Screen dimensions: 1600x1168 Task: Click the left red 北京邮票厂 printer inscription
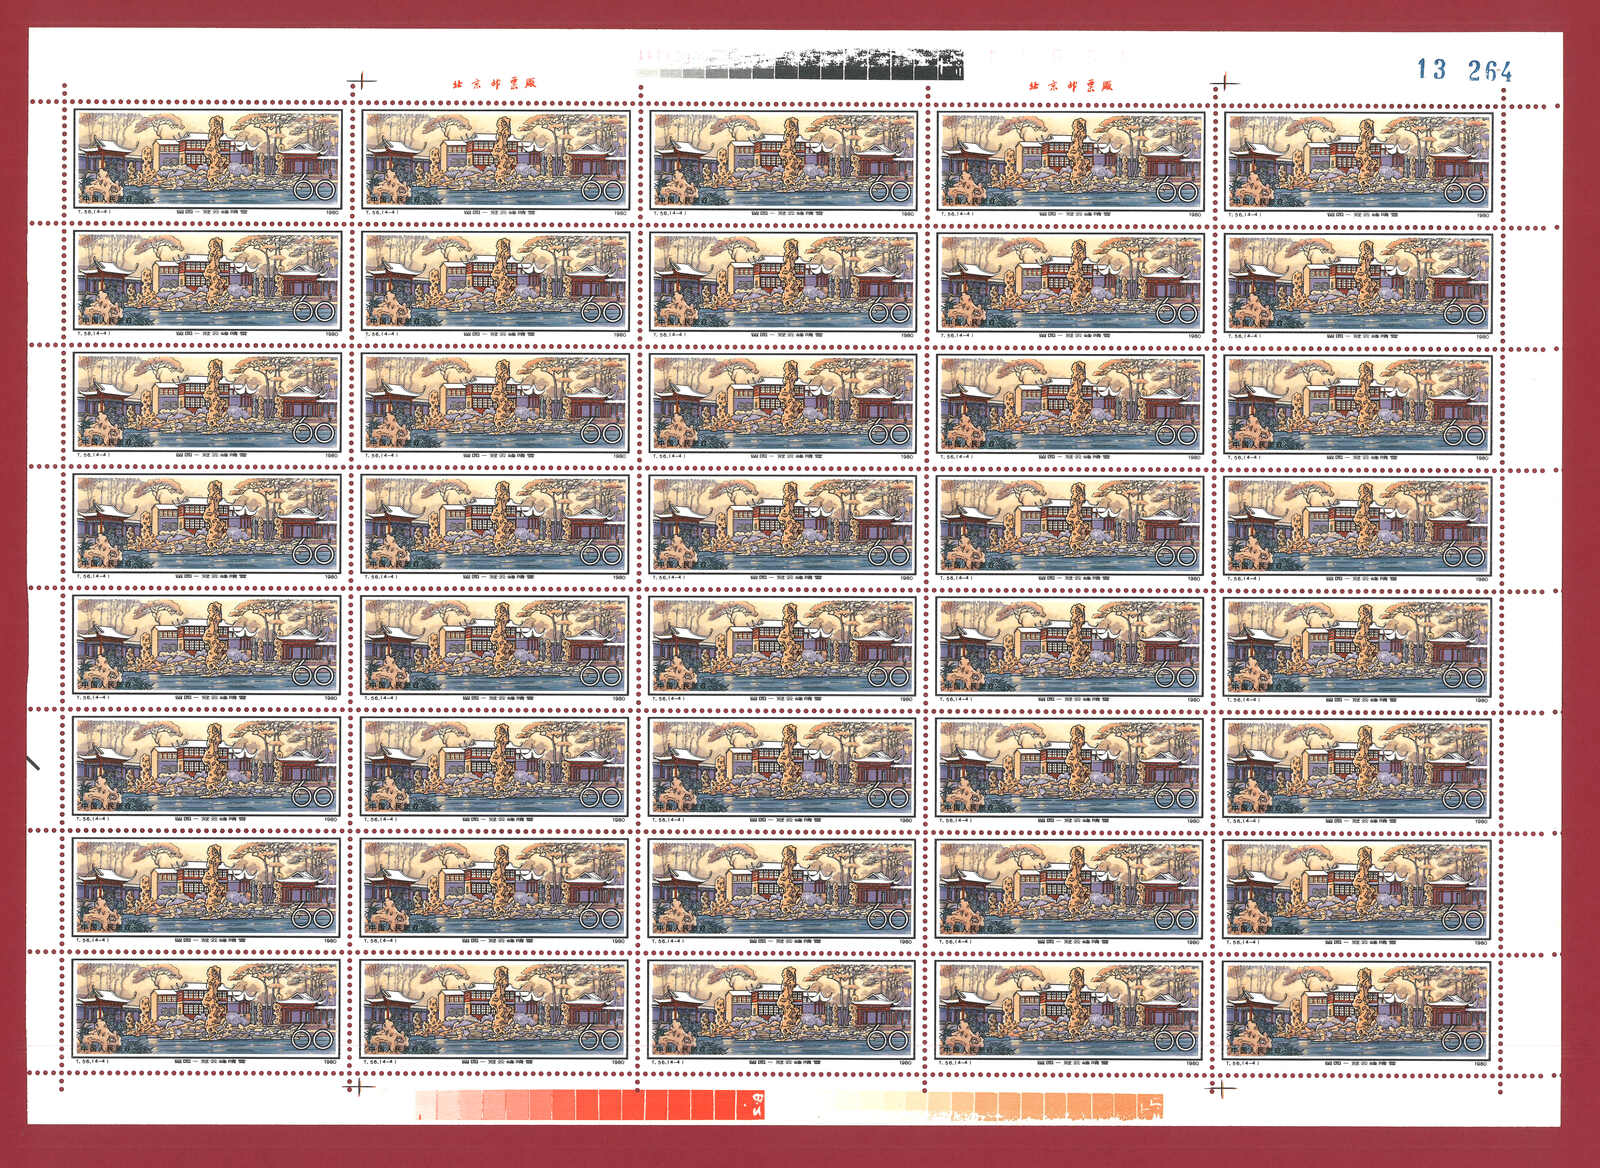495,83
